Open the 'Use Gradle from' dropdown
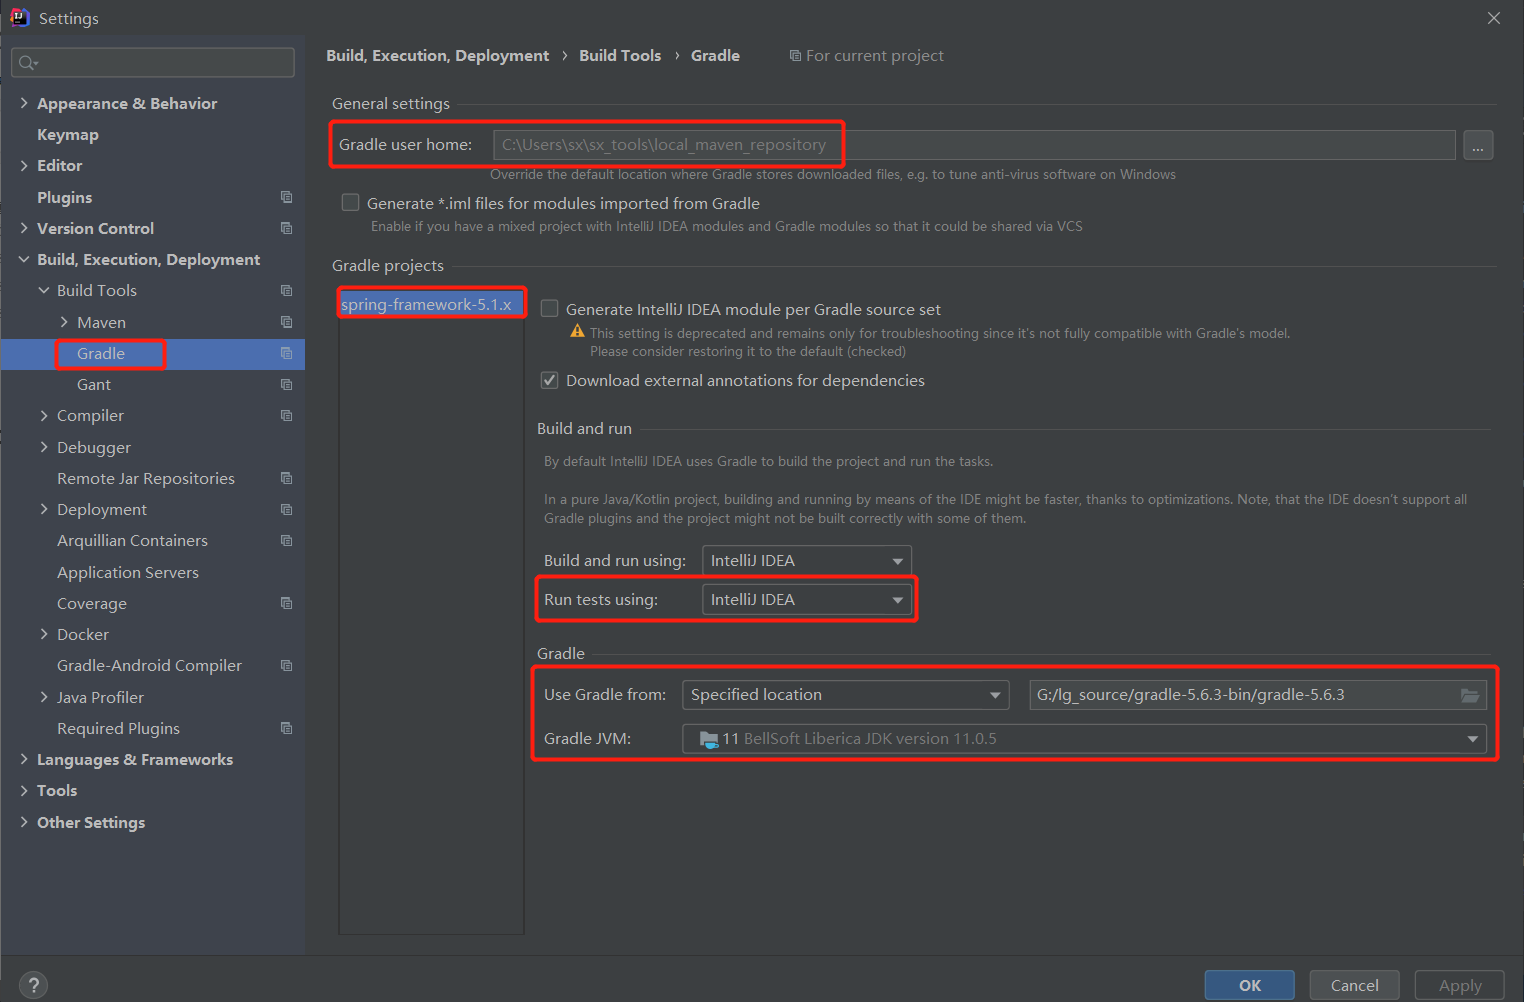Screen dimensions: 1524x1002 [x=995, y=694]
